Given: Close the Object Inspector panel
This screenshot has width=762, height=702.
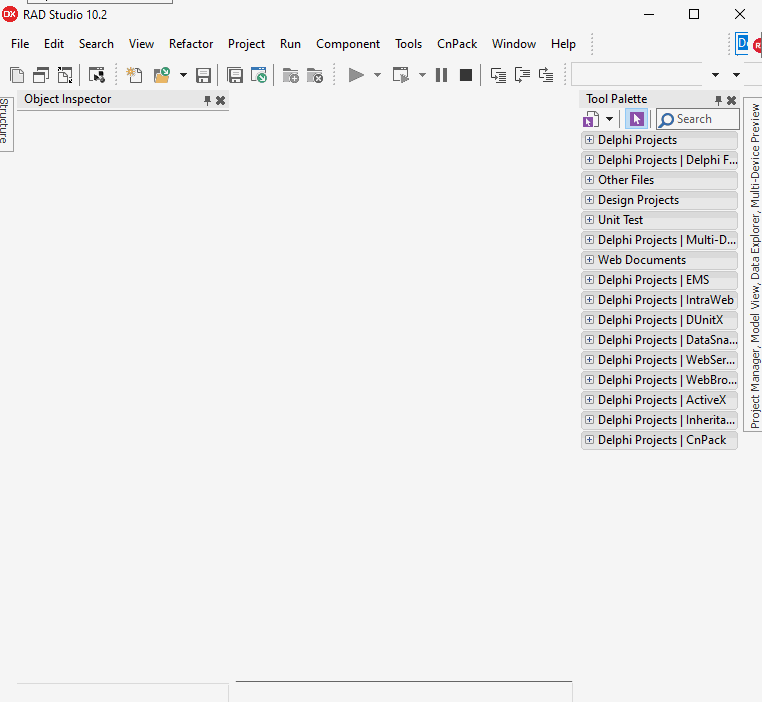Looking at the screenshot, I should coord(221,100).
